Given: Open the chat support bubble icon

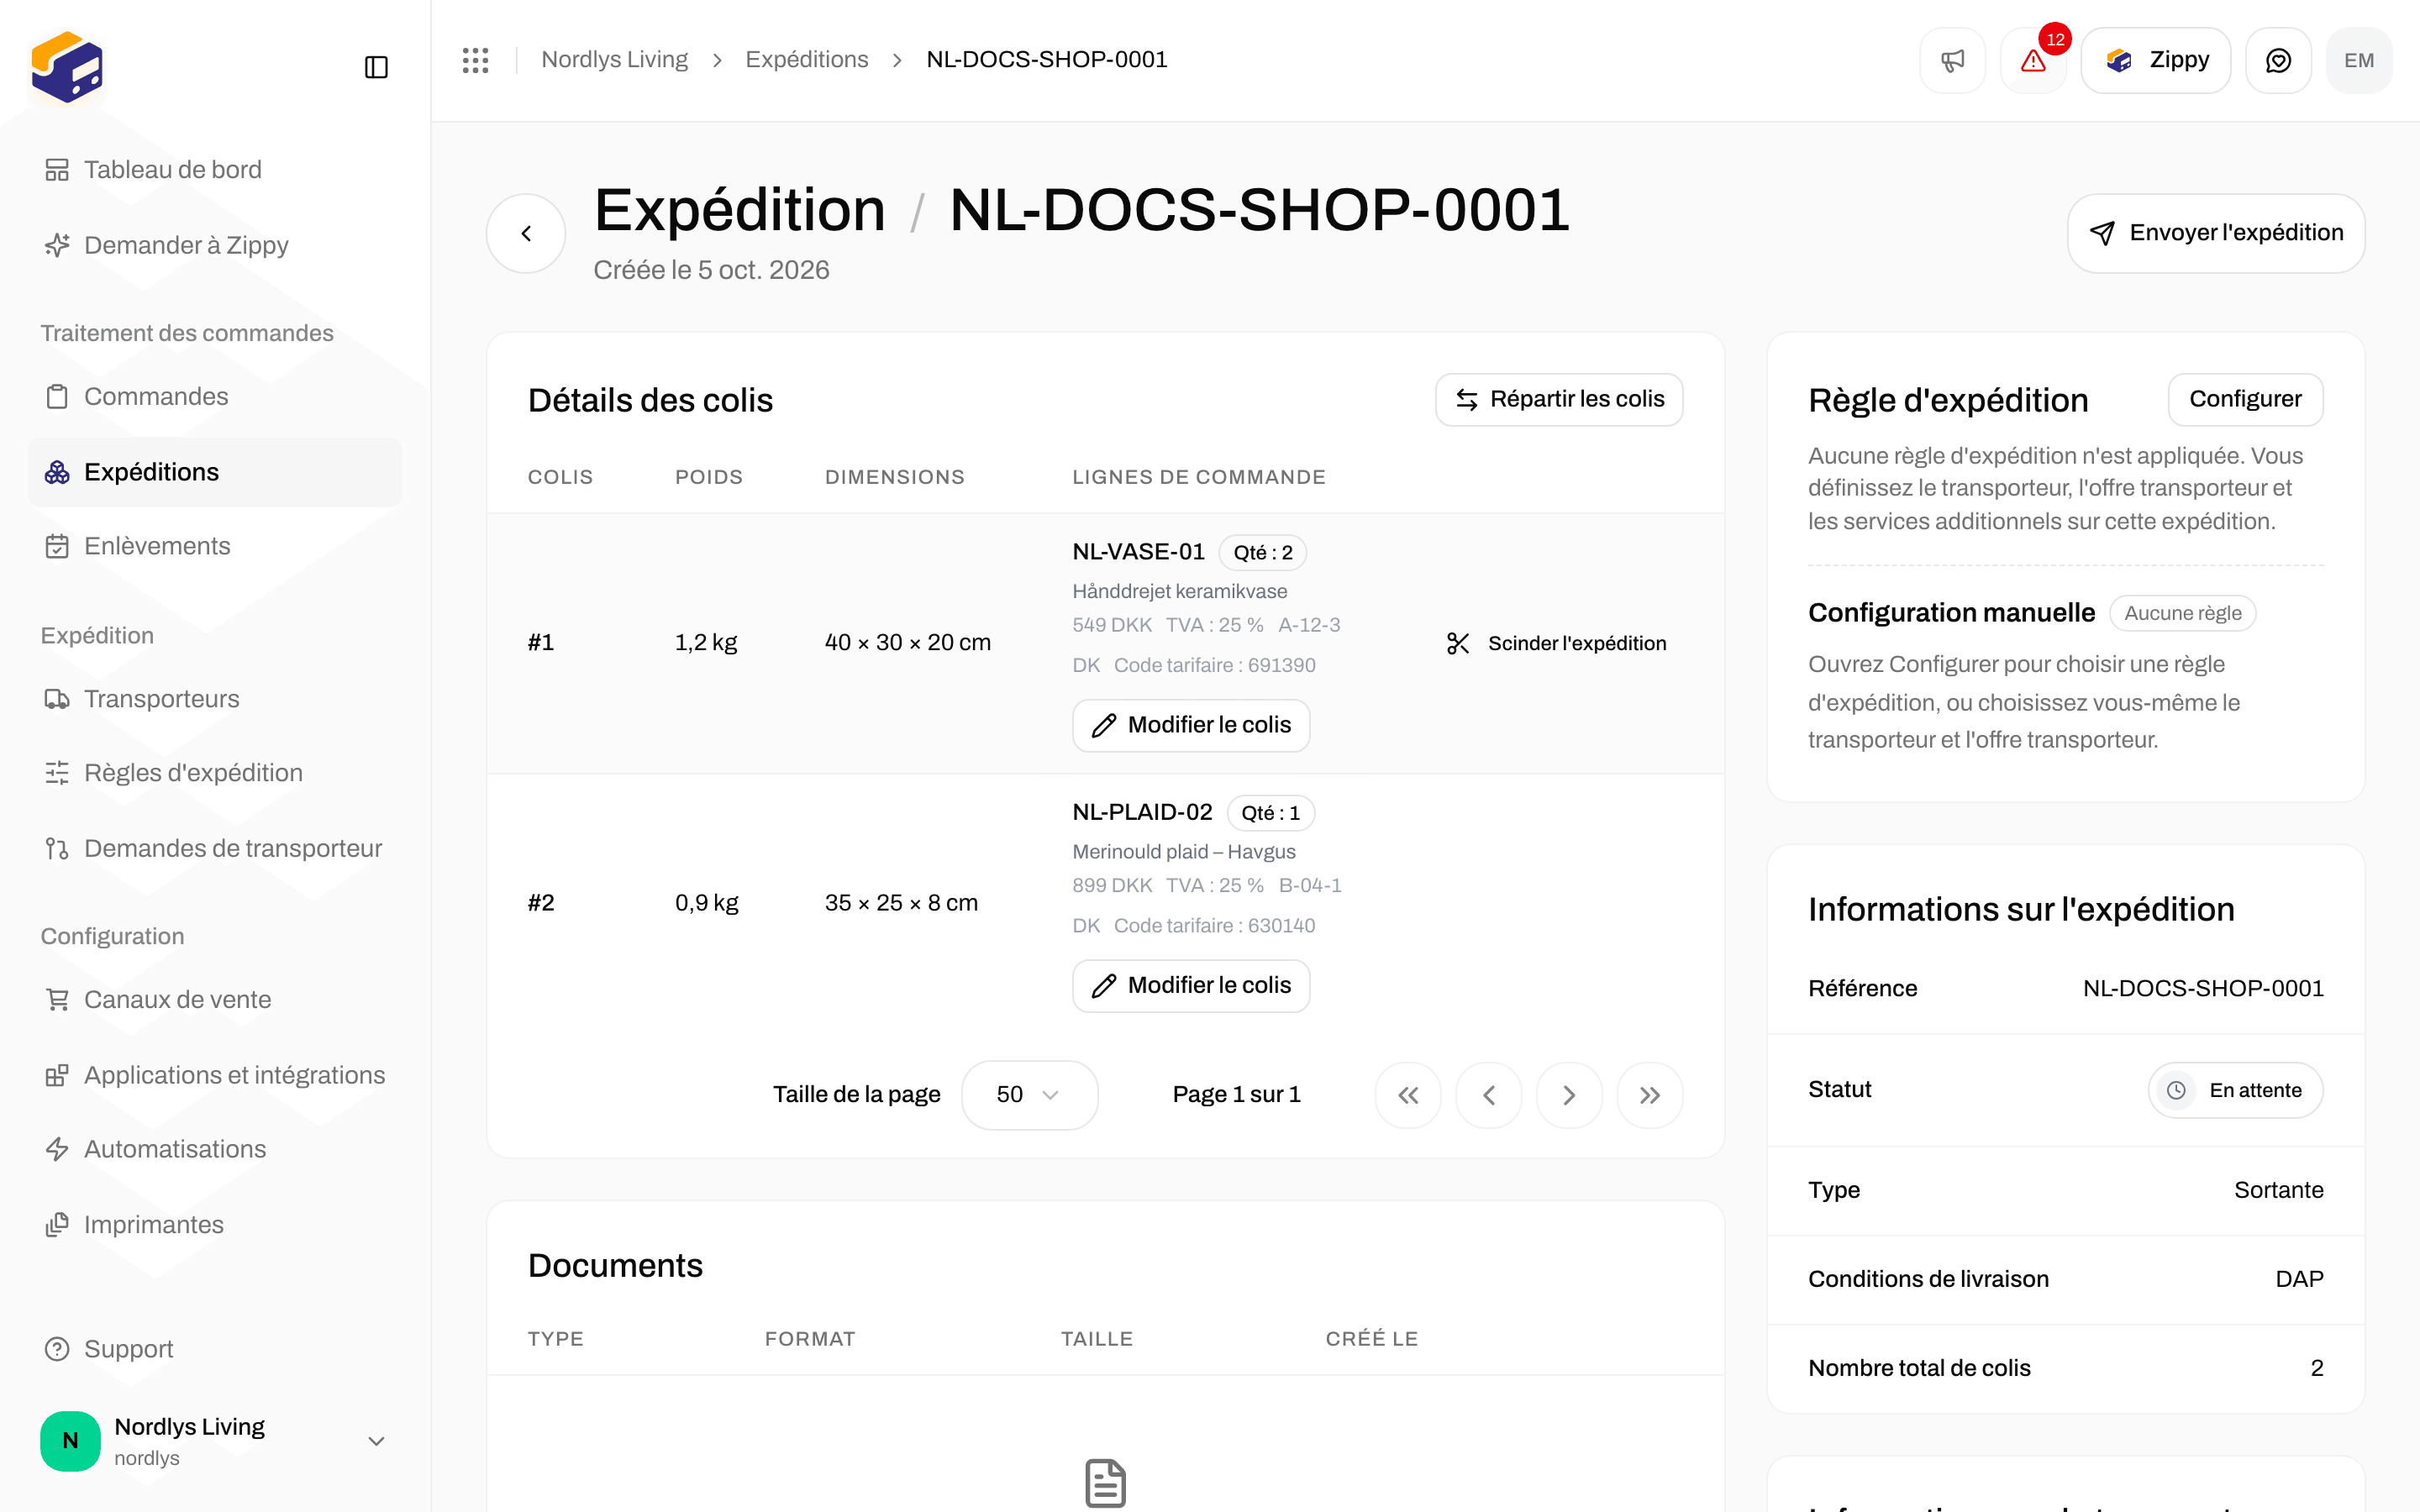Looking at the screenshot, I should coord(2278,61).
